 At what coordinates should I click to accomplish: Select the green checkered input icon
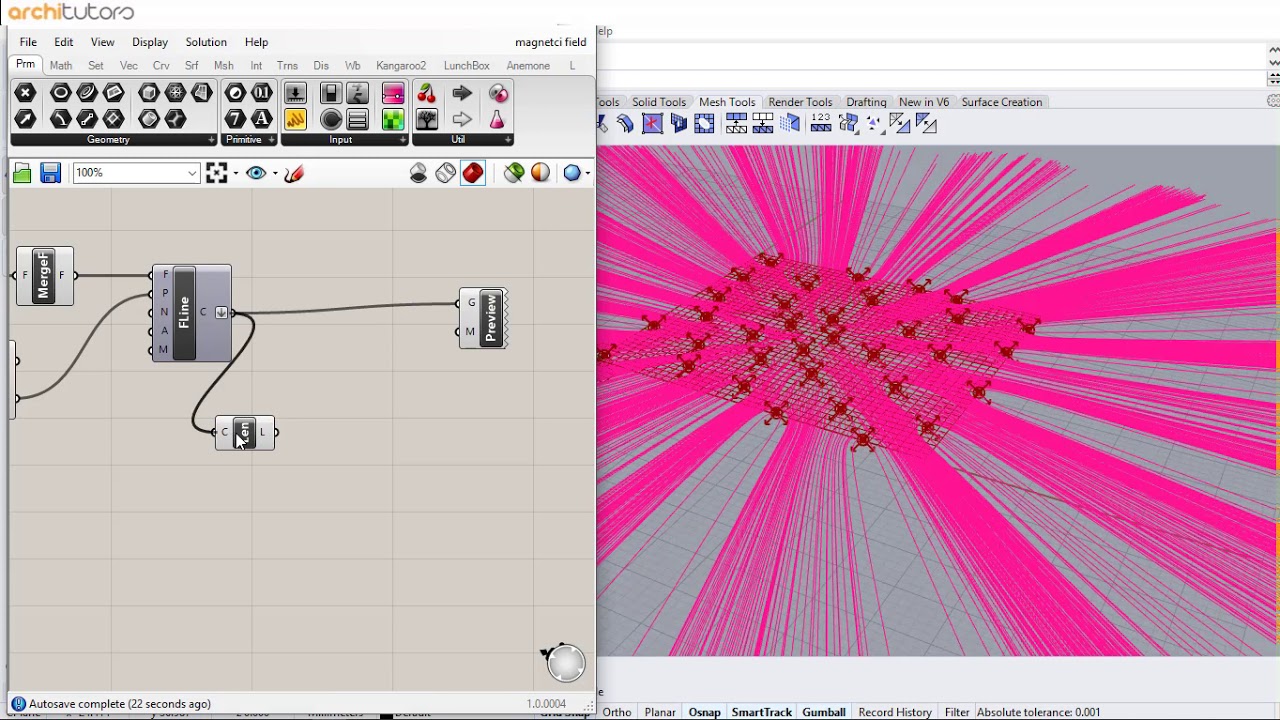pos(393,119)
